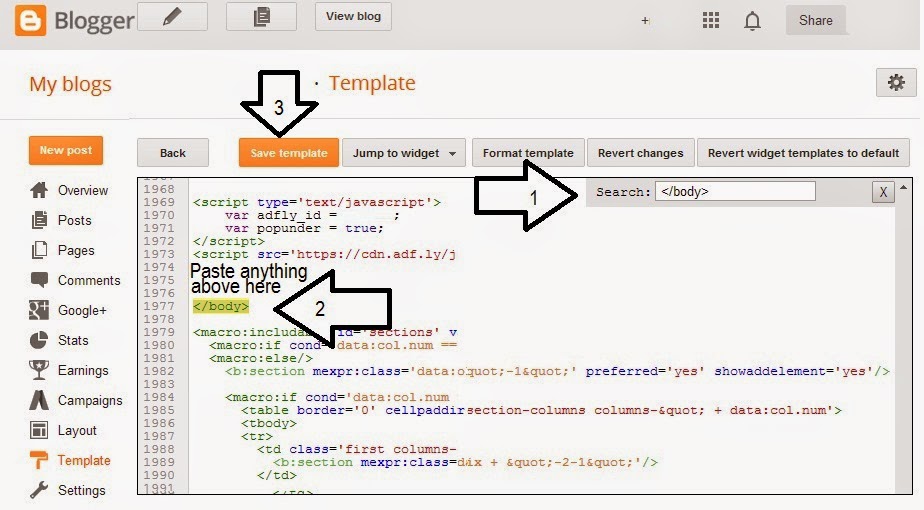Click the <macro:else/> code line
924x510 pixels.
(x=260, y=358)
